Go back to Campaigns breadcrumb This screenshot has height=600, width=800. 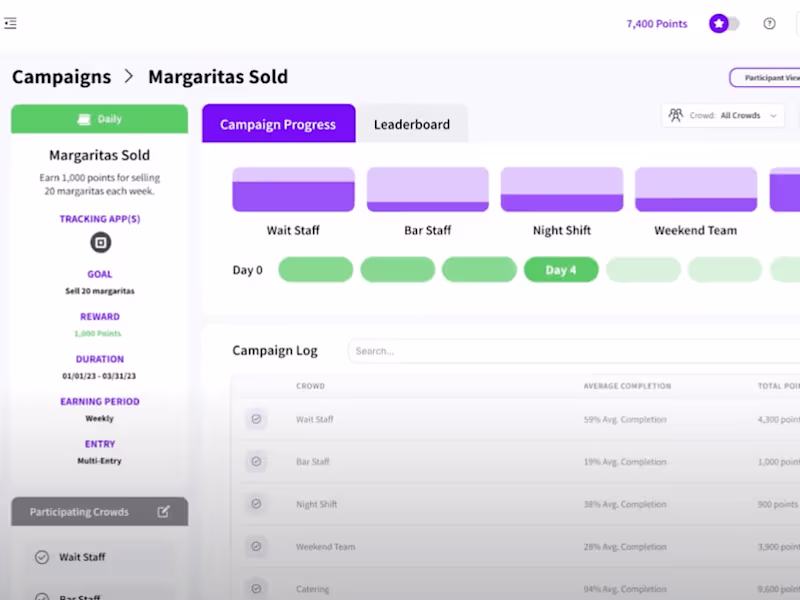click(x=61, y=77)
